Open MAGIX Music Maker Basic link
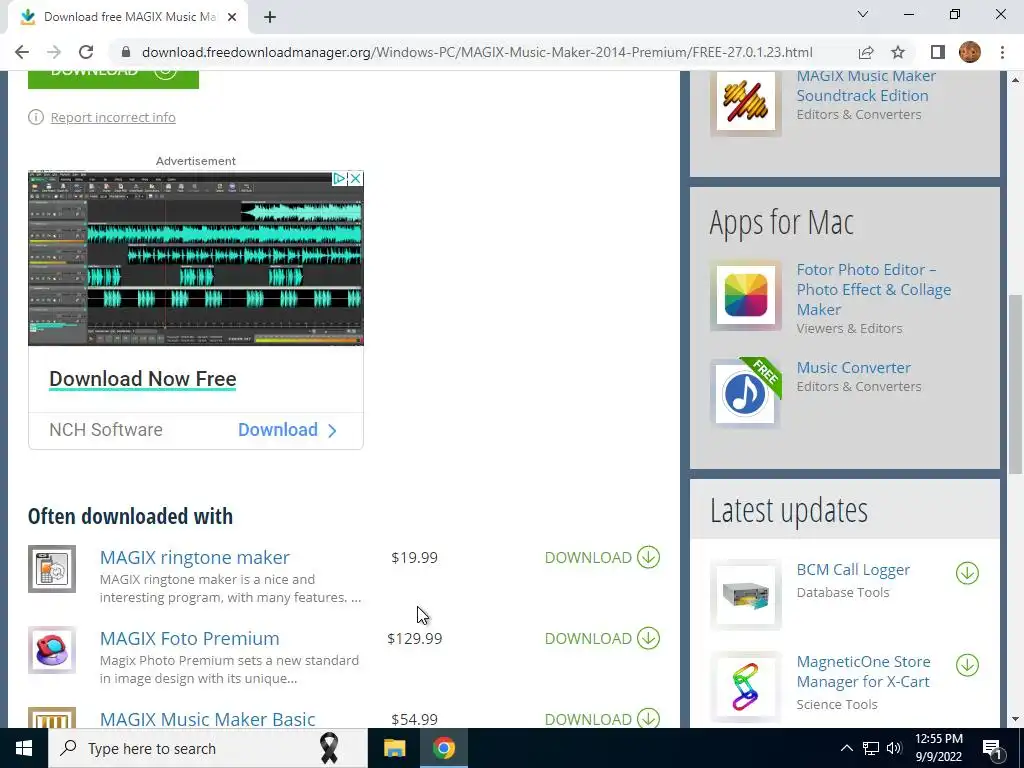This screenshot has width=1024, height=768. [208, 719]
